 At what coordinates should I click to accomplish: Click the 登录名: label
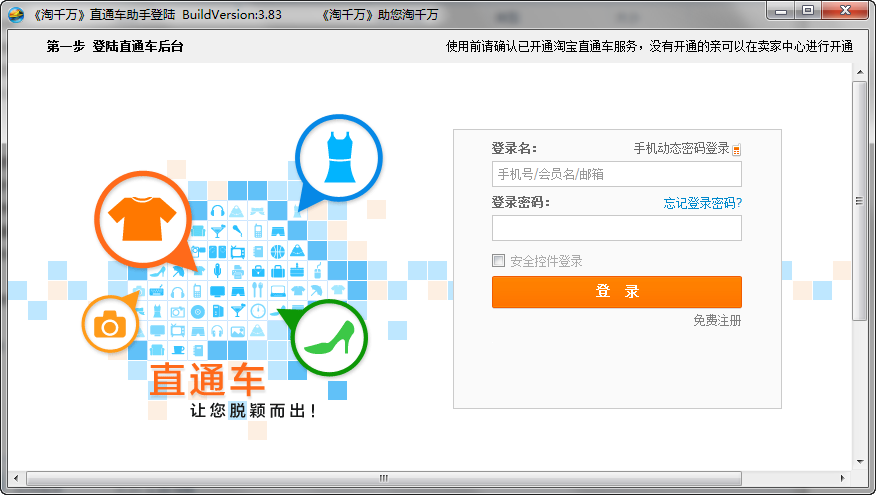click(514, 149)
